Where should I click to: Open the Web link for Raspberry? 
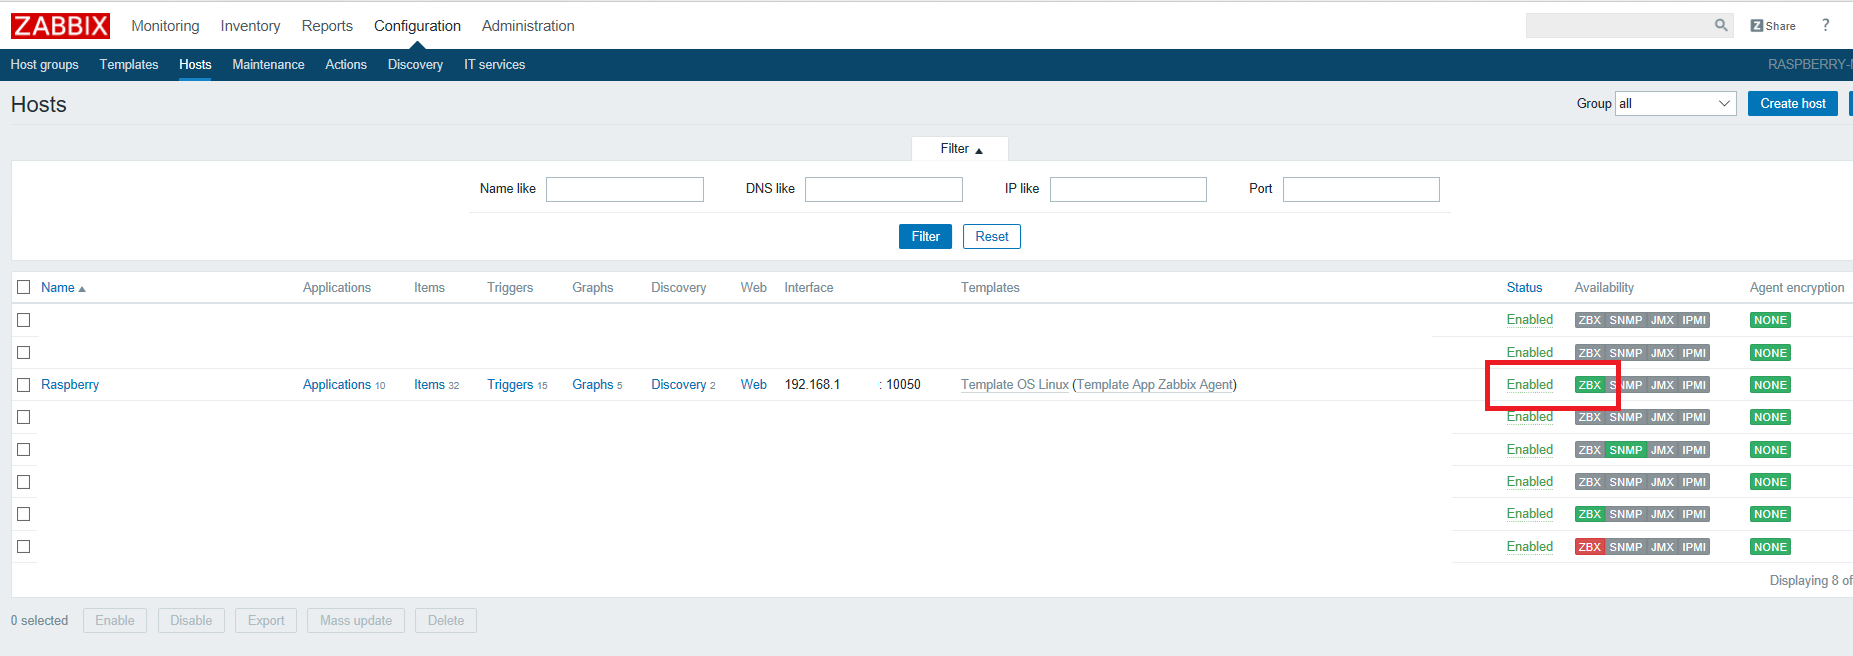pos(754,385)
